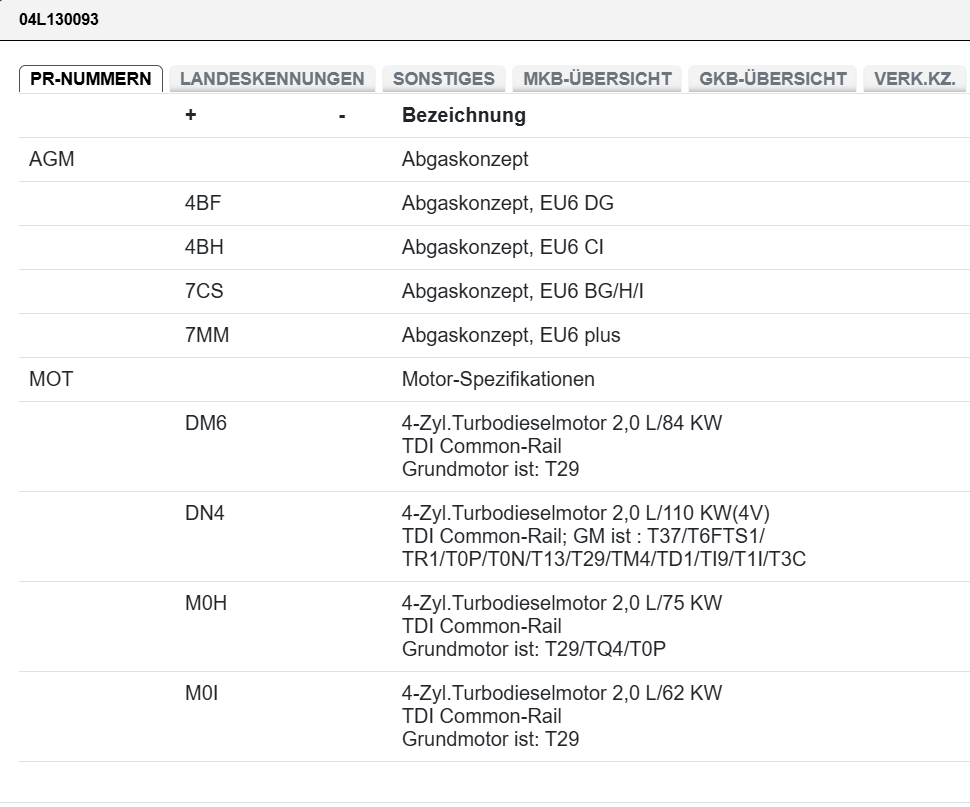
Task: Select engine code DM6
Action: click(206, 424)
